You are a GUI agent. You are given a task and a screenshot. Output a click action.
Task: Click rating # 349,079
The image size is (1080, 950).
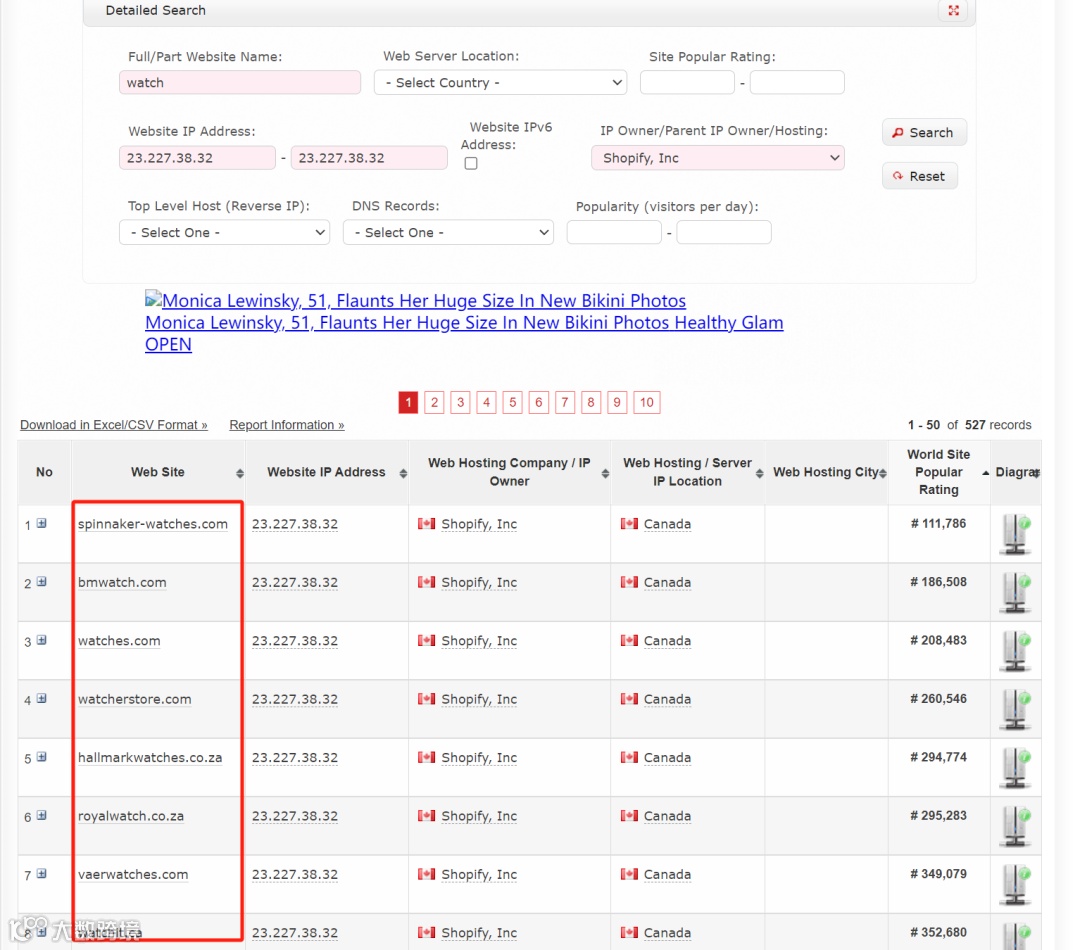939,874
